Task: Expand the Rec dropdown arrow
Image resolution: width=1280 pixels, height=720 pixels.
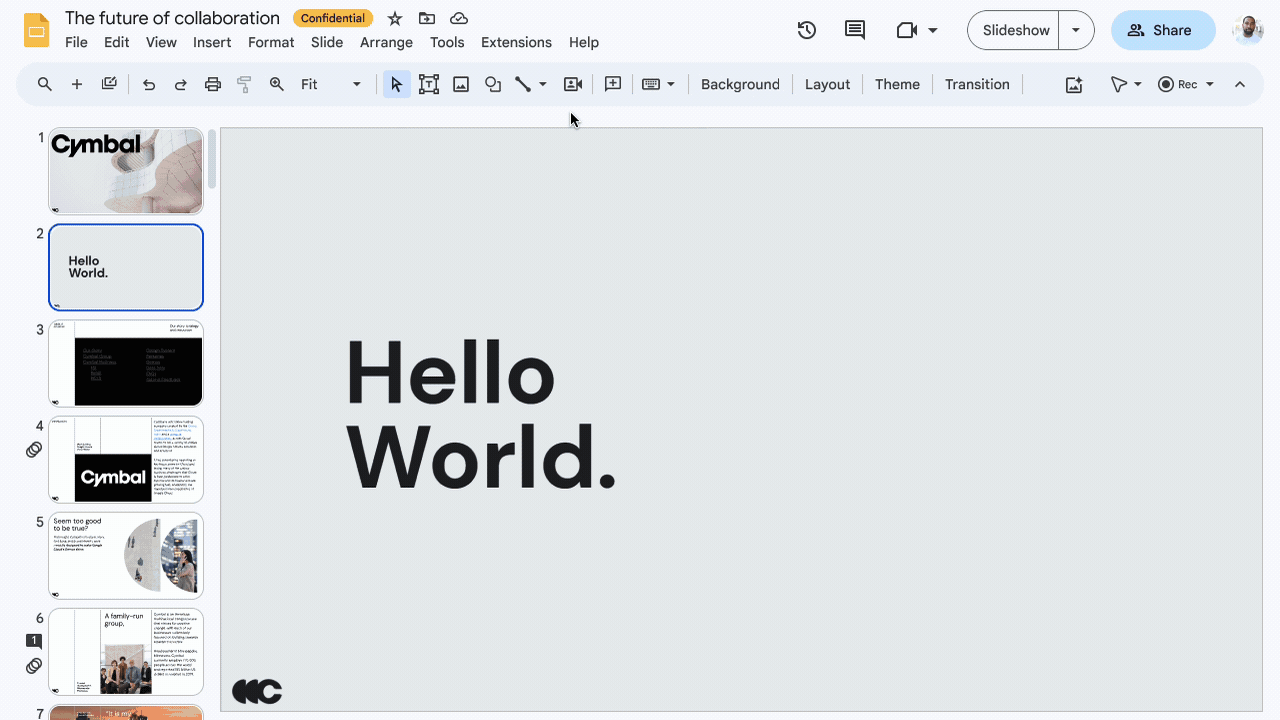Action: point(1210,84)
